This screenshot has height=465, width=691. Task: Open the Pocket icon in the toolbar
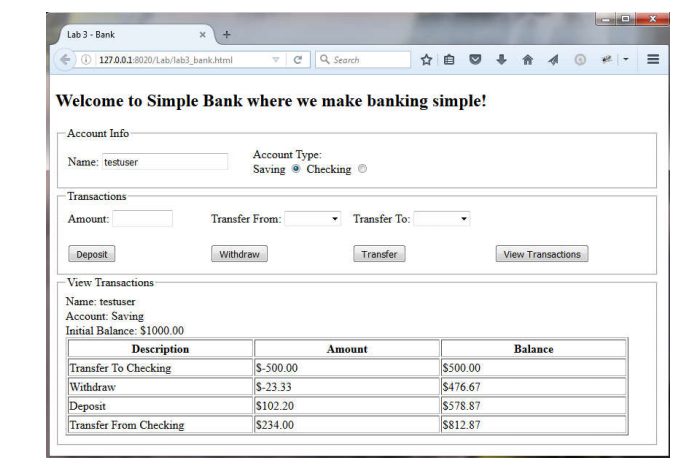475,60
